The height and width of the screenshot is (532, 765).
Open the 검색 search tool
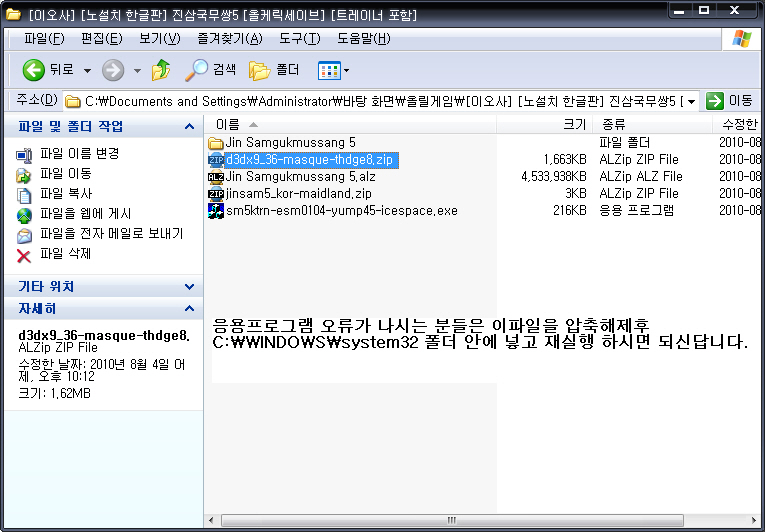coord(211,70)
